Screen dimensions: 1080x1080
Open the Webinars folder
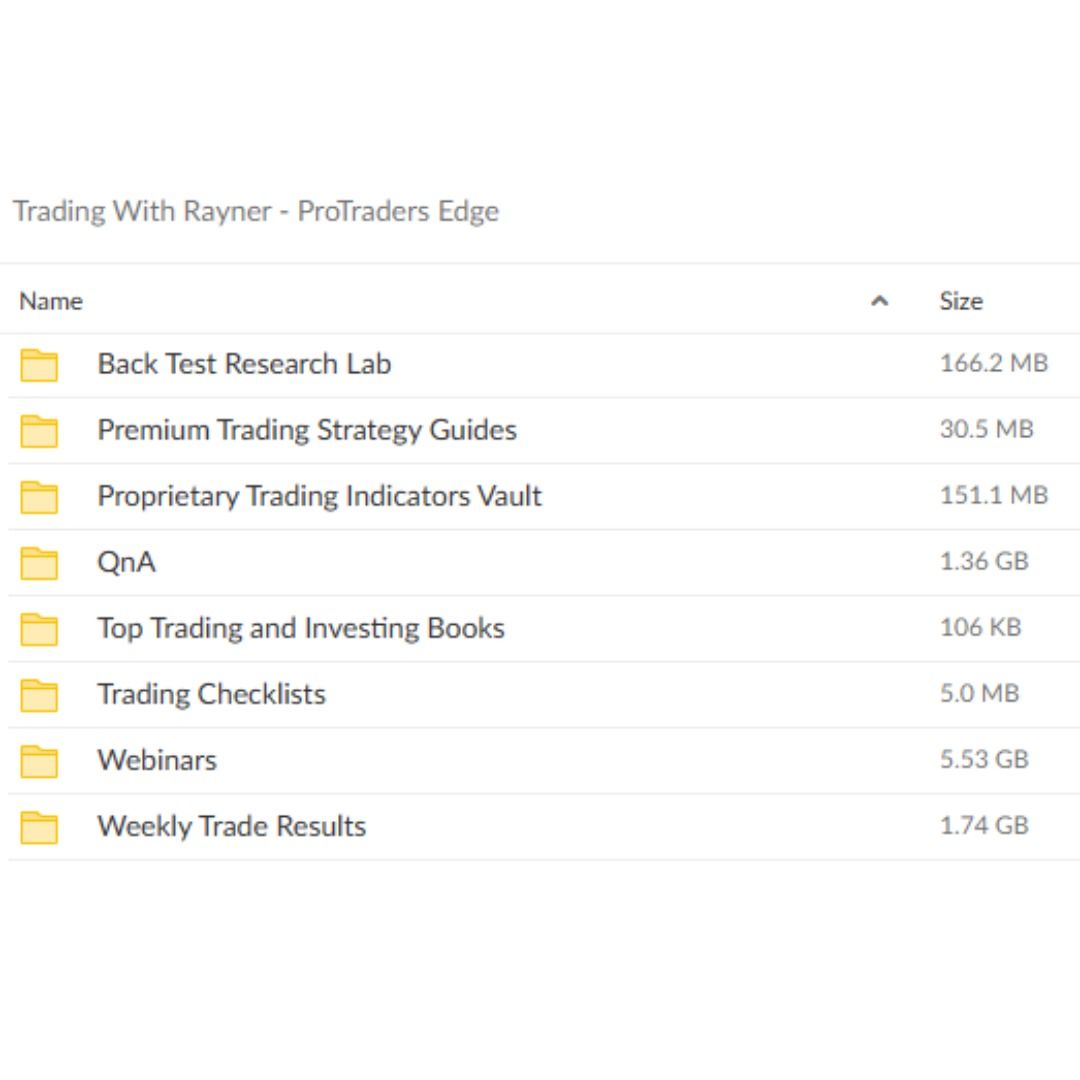(x=157, y=760)
